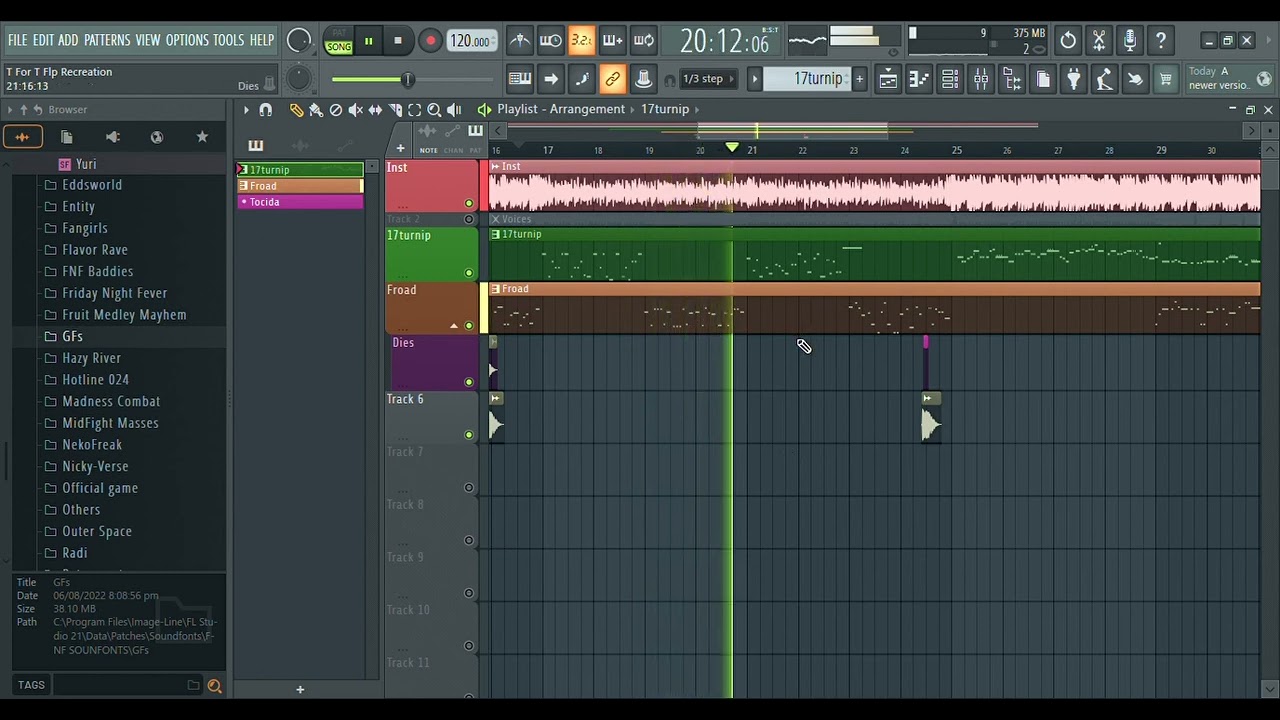Open the Madness Combat folder

(x=111, y=401)
